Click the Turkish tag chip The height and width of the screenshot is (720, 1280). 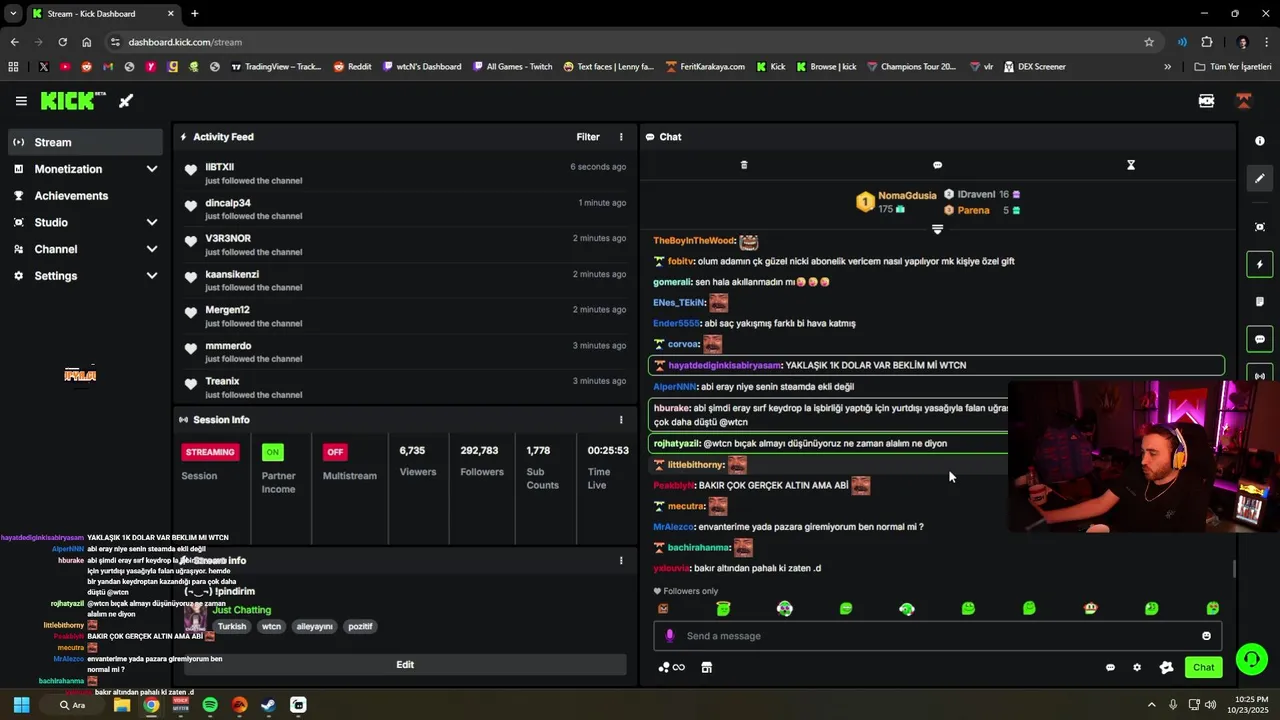pyautogui.click(x=232, y=626)
